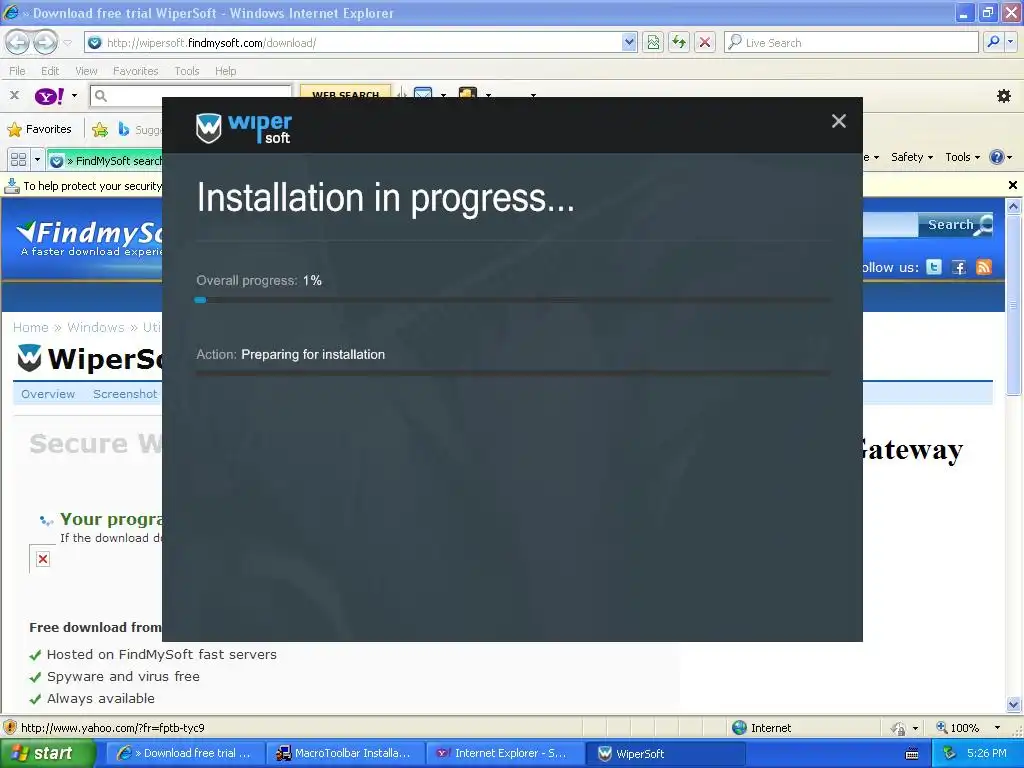Close the information bar

(x=1012, y=185)
